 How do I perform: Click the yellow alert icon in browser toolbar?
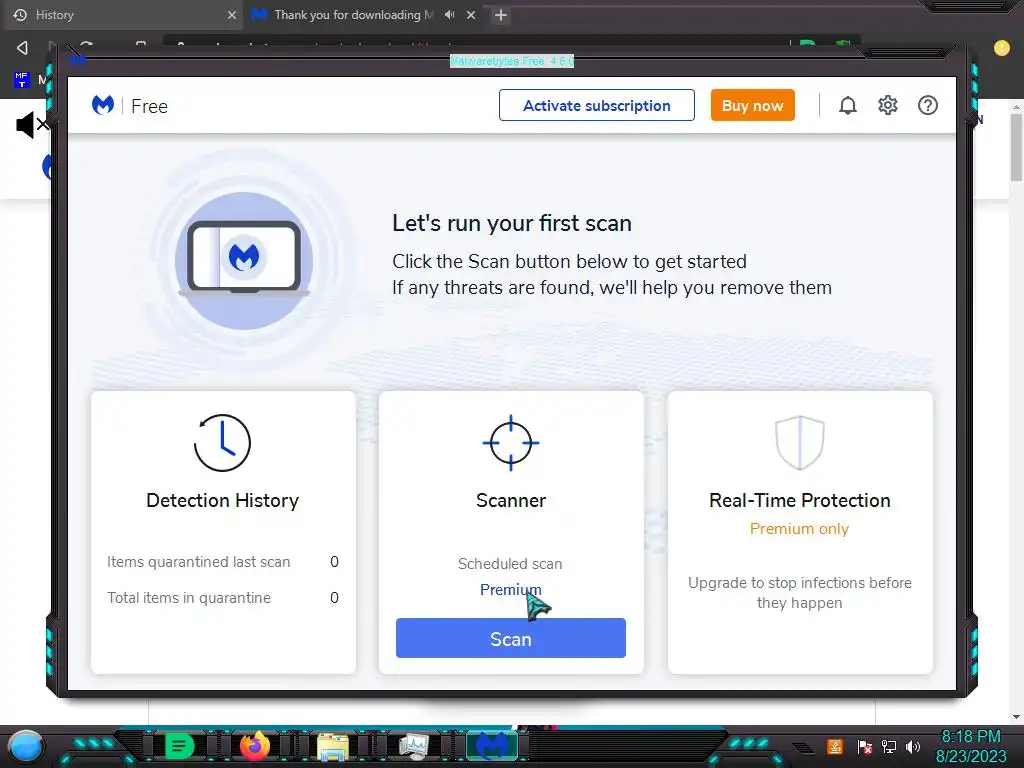[x=1001, y=48]
